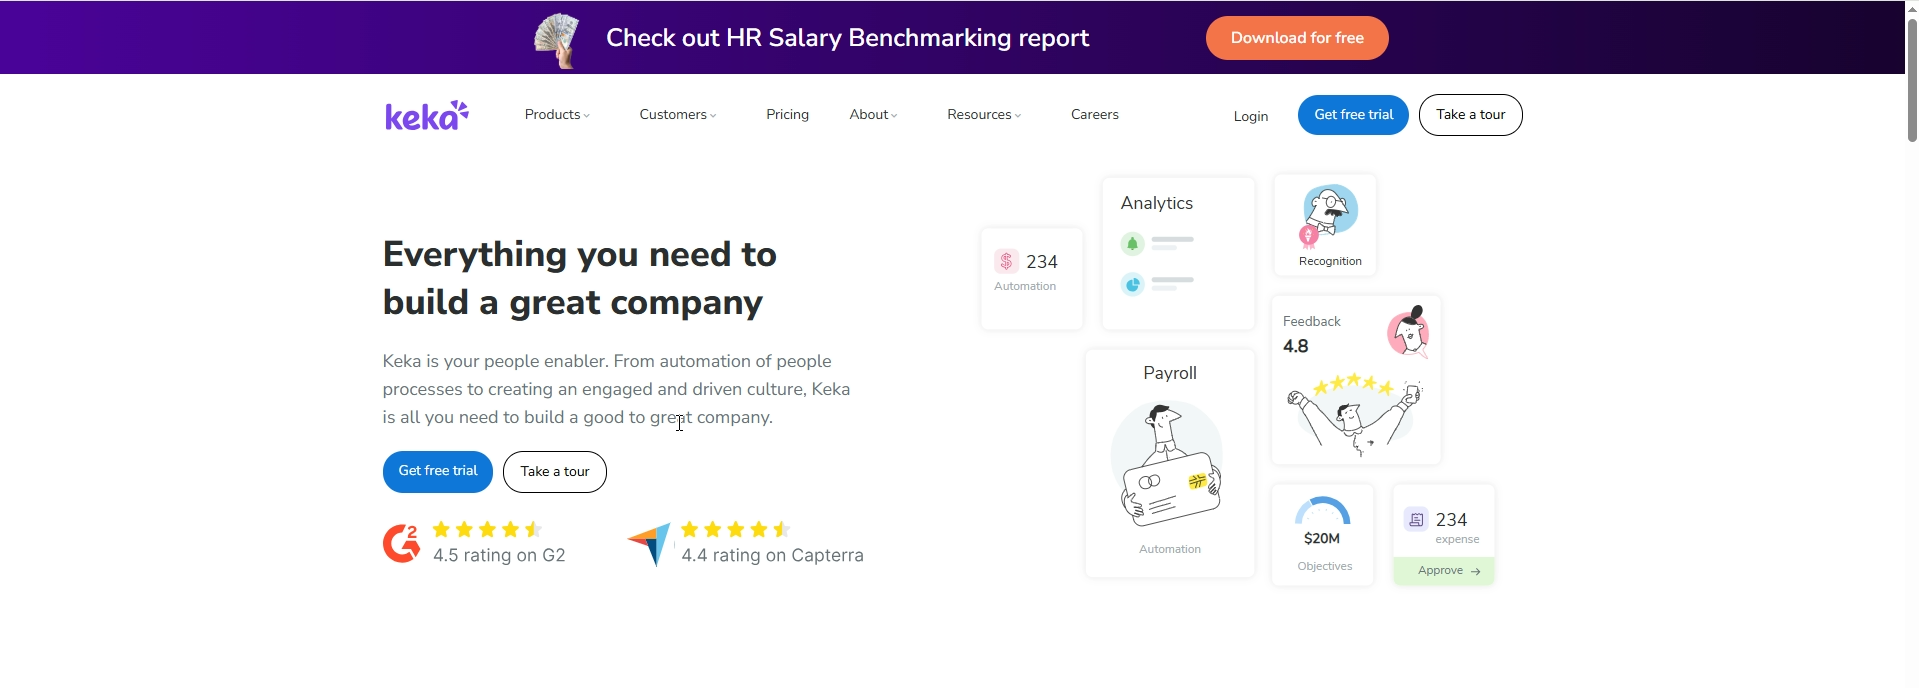
Task: Open the Resources dropdown menu
Action: point(984,115)
